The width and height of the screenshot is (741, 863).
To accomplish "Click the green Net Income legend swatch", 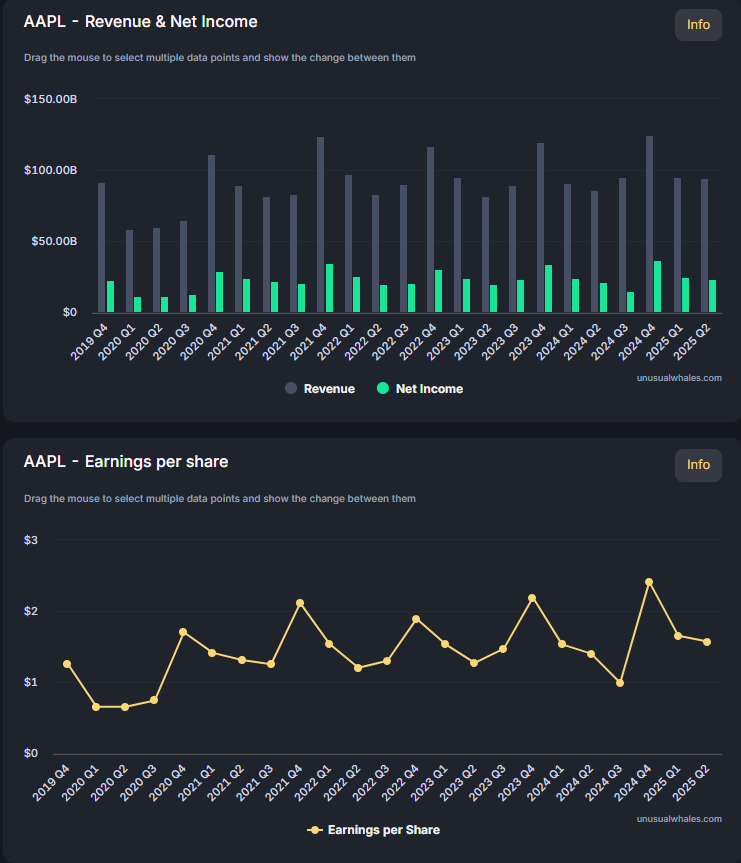I will click(383, 389).
